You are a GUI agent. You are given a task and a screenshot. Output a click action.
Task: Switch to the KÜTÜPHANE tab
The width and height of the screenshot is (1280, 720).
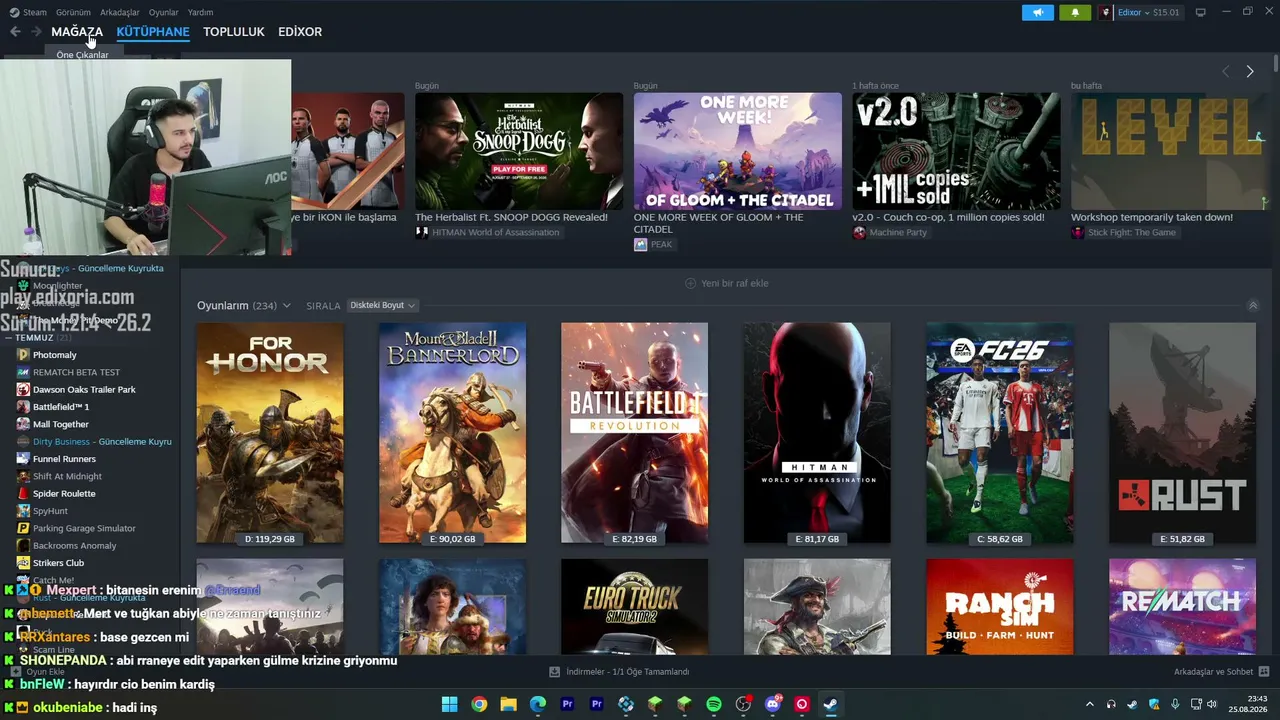click(153, 32)
